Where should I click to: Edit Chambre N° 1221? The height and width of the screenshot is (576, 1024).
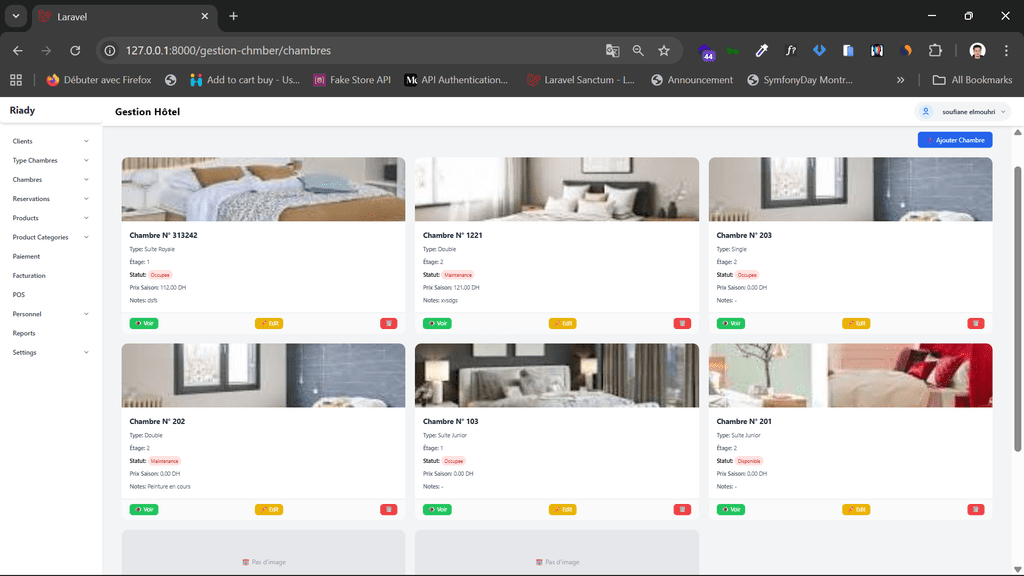point(562,323)
